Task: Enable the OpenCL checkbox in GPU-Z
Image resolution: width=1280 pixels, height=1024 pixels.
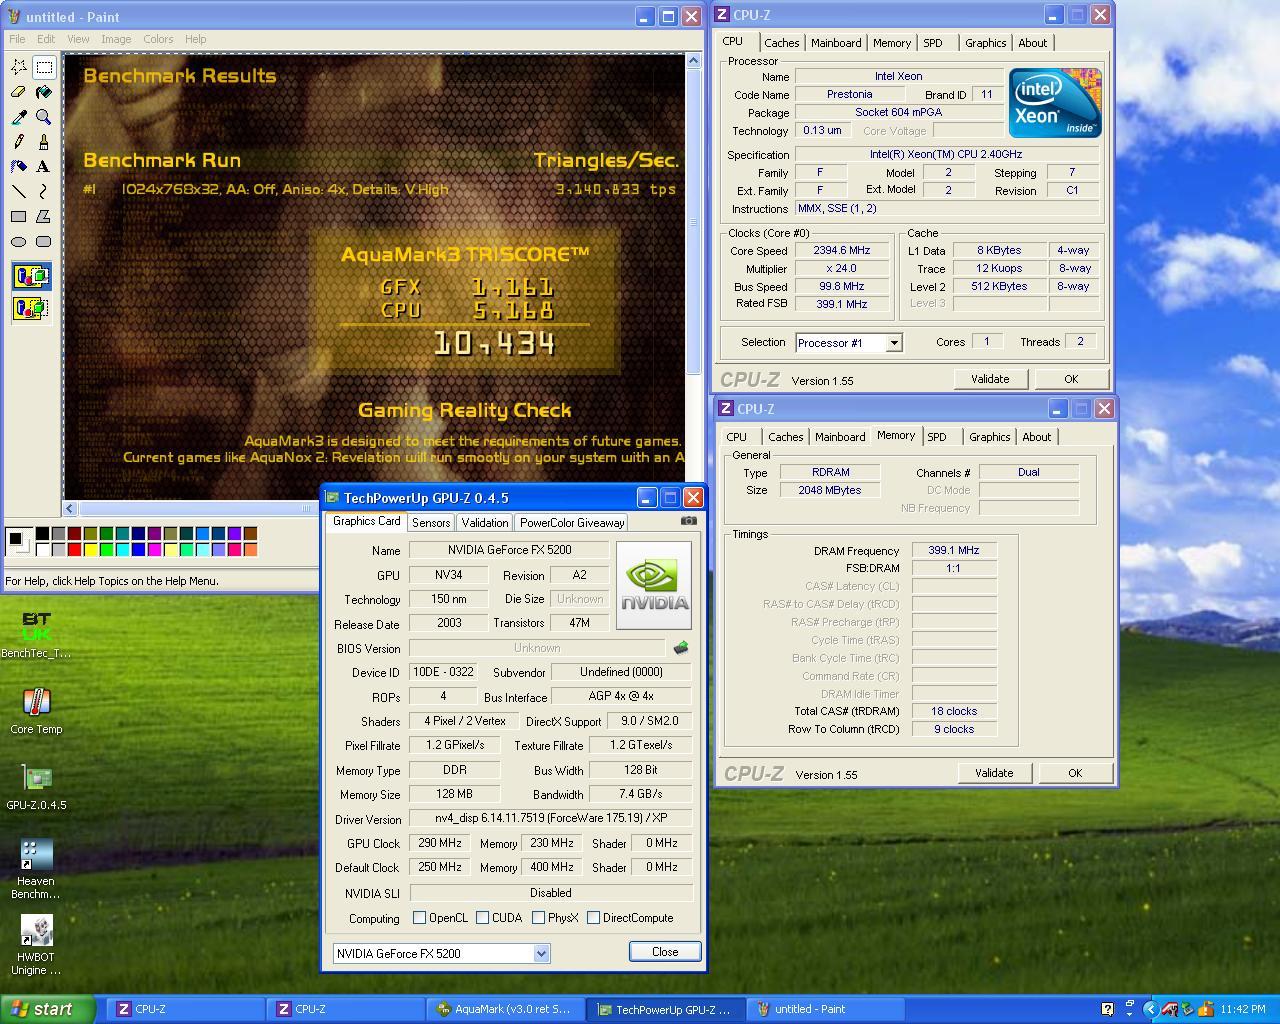Action: click(x=420, y=918)
